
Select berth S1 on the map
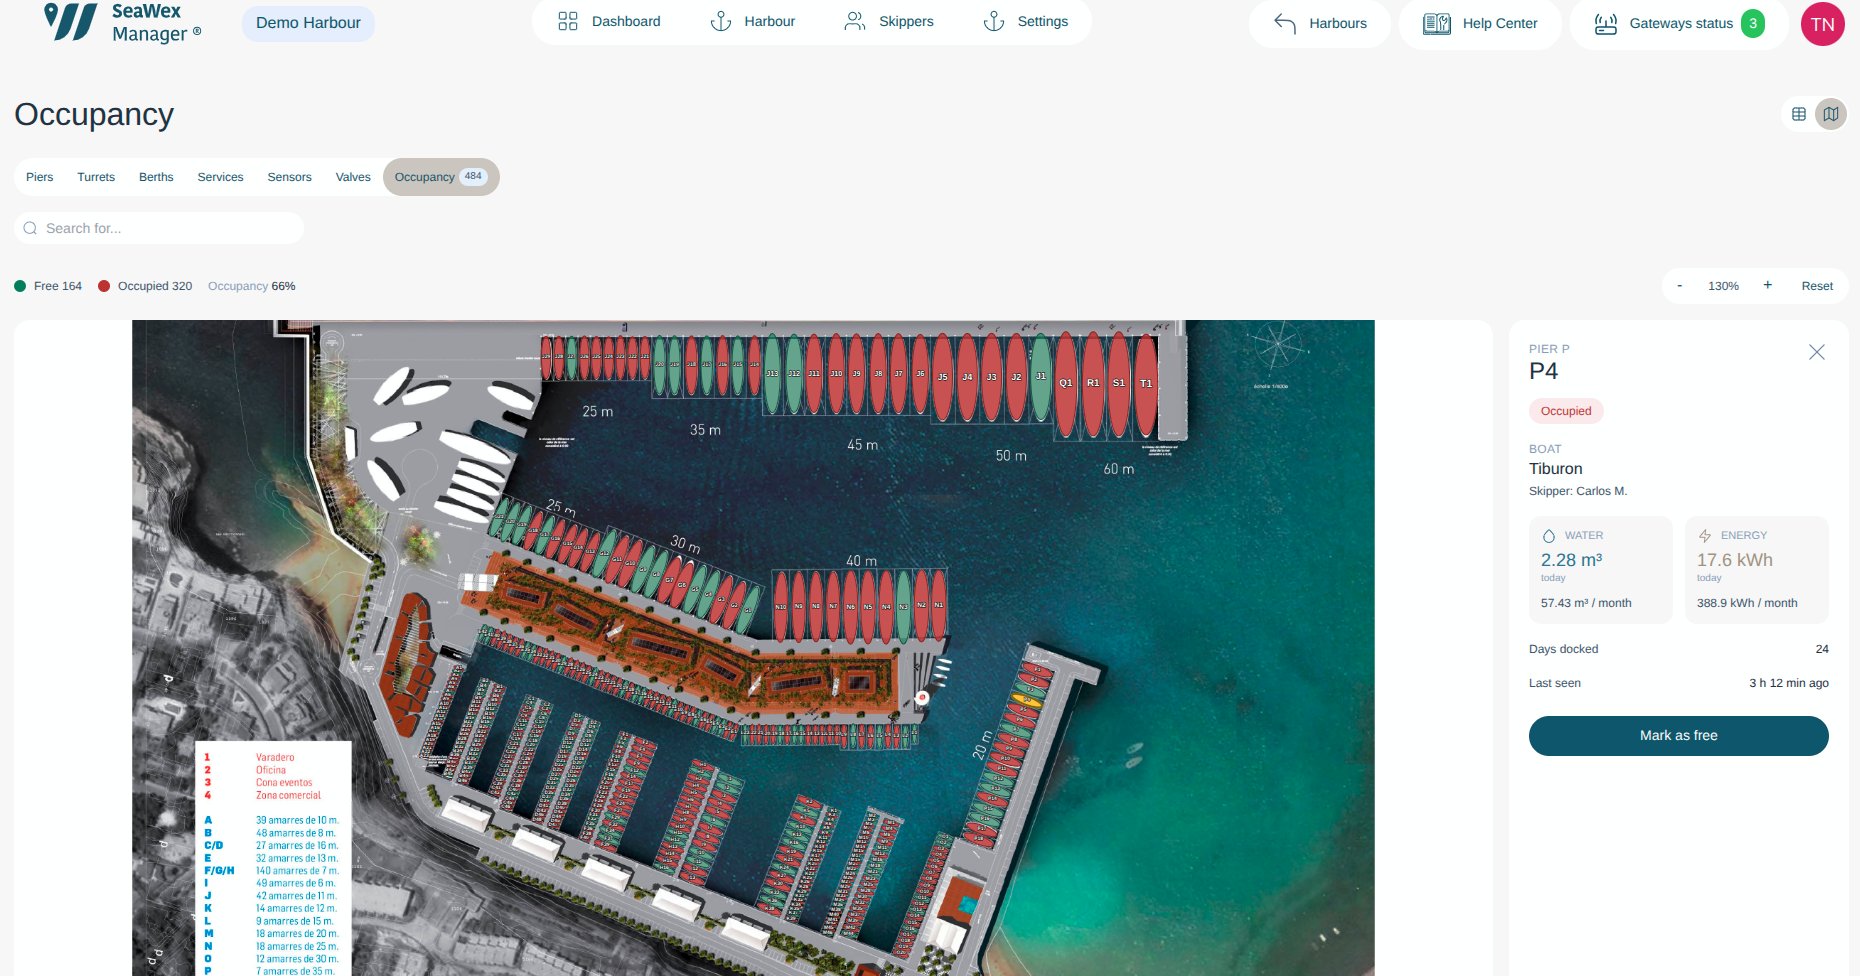pyautogui.click(x=1119, y=385)
